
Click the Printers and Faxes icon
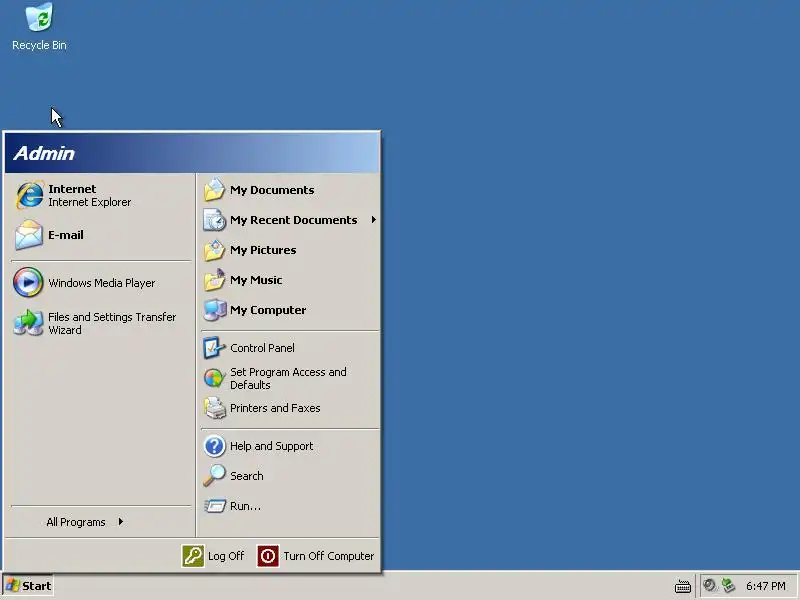click(x=214, y=408)
